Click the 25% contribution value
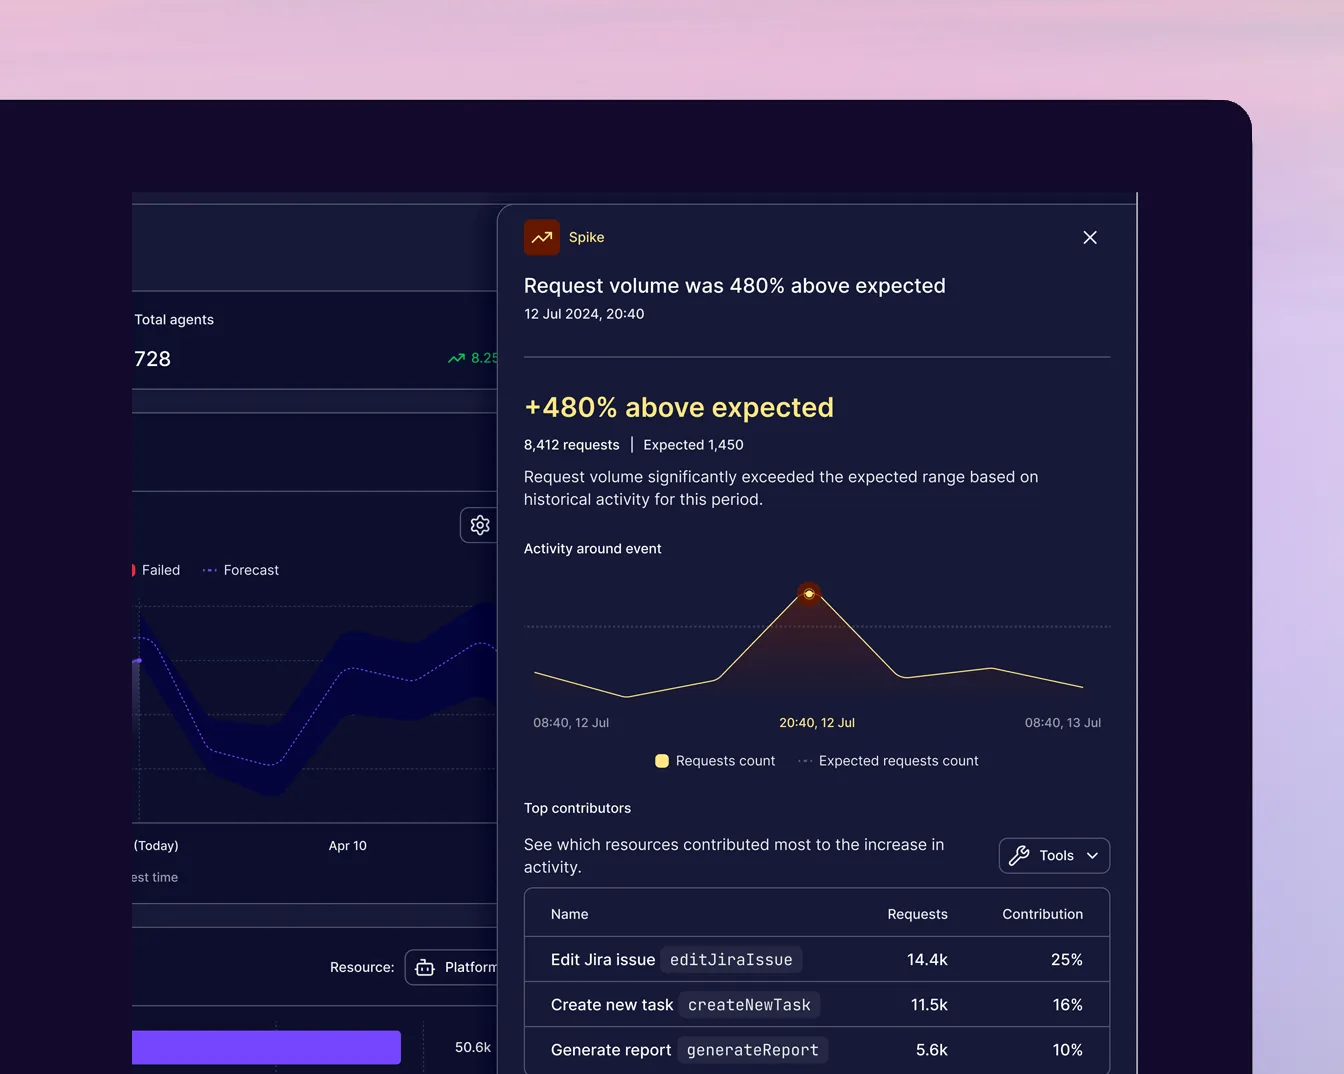The image size is (1344, 1074). pos(1066,959)
